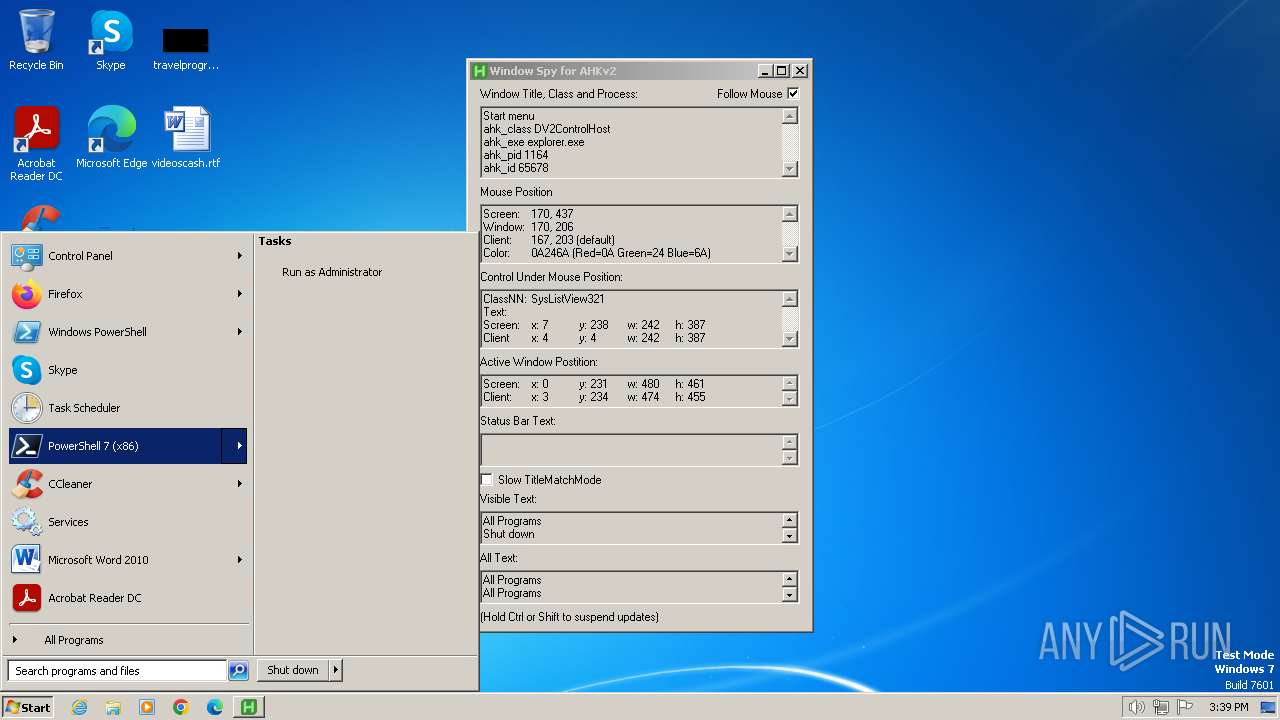Click the volume speaker tray icon
Screen dimensions: 1280x720
coord(1136,707)
